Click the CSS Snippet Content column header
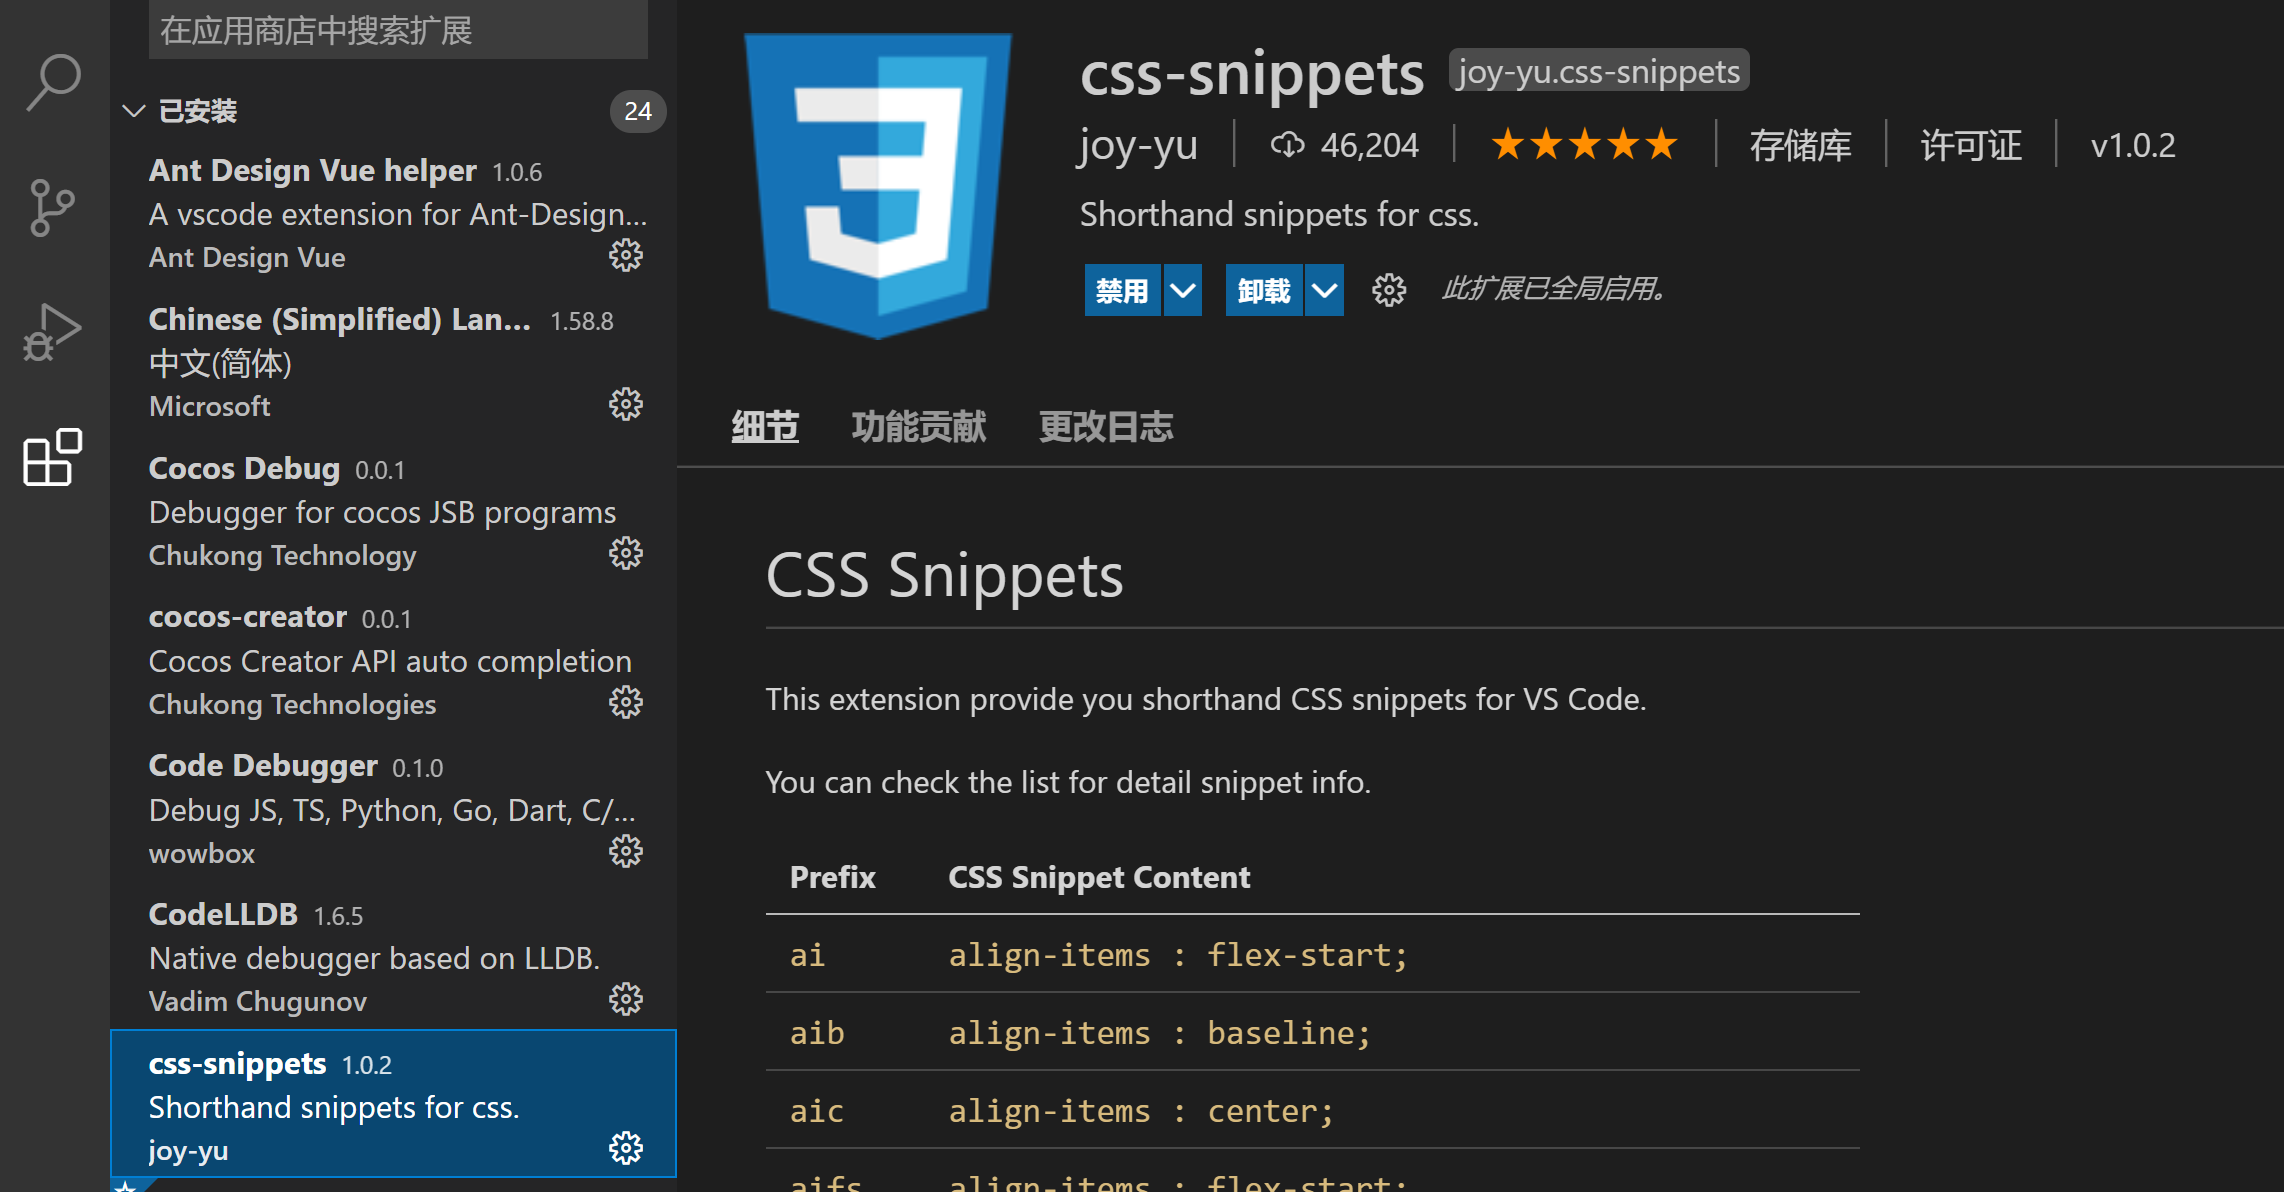This screenshot has height=1192, width=2284. pyautogui.click(x=1099, y=877)
